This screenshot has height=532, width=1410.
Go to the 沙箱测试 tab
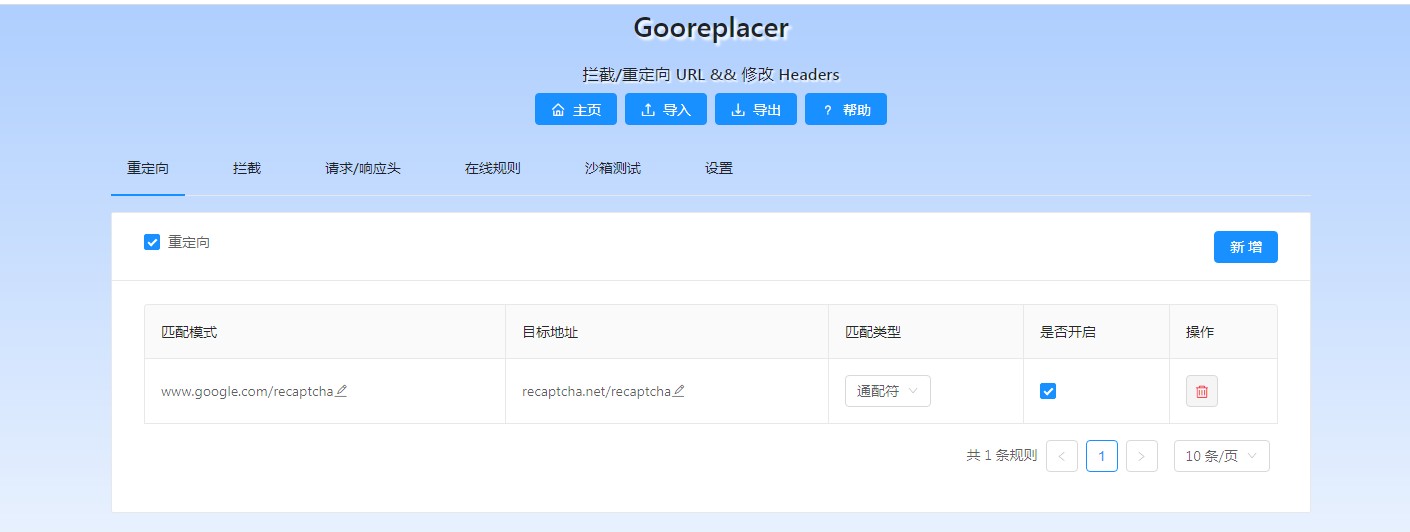click(x=613, y=168)
